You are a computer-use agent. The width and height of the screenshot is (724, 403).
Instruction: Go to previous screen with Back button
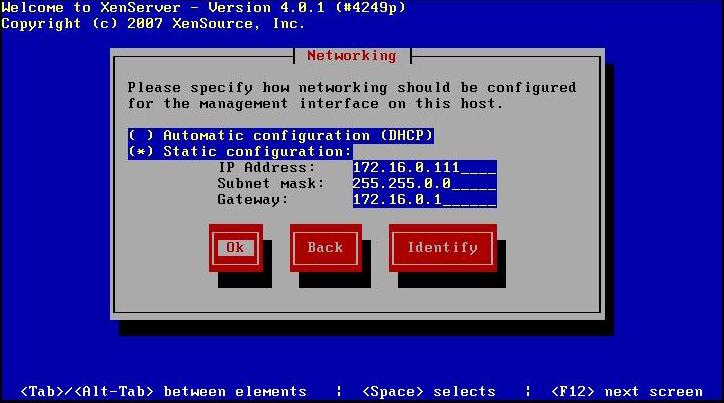tap(326, 248)
